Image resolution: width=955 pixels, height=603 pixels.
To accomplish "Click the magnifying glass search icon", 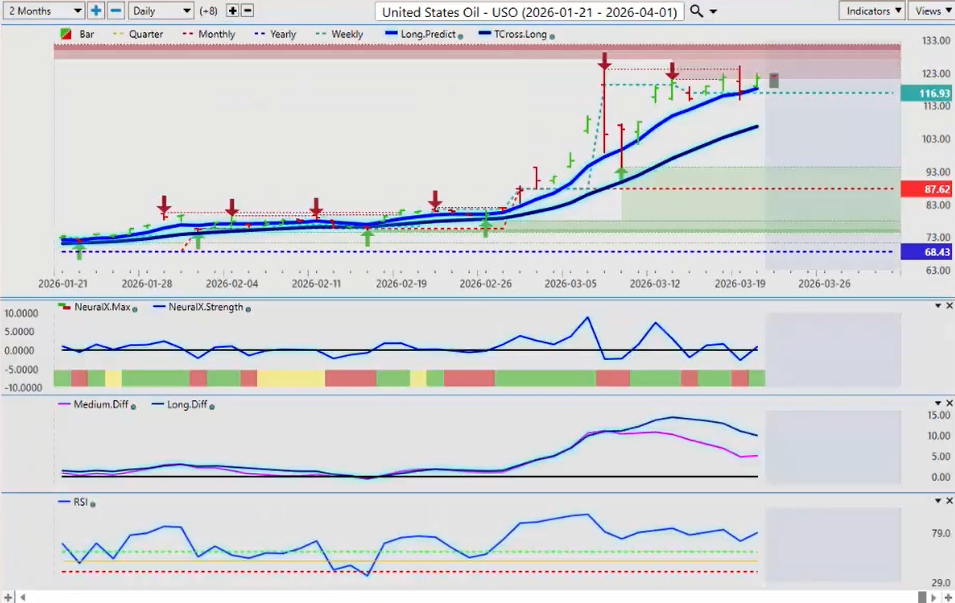I will coord(697,11).
